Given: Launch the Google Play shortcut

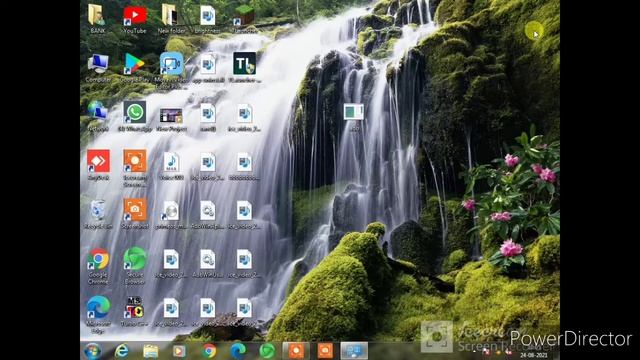Looking at the screenshot, I should pyautogui.click(x=135, y=68).
